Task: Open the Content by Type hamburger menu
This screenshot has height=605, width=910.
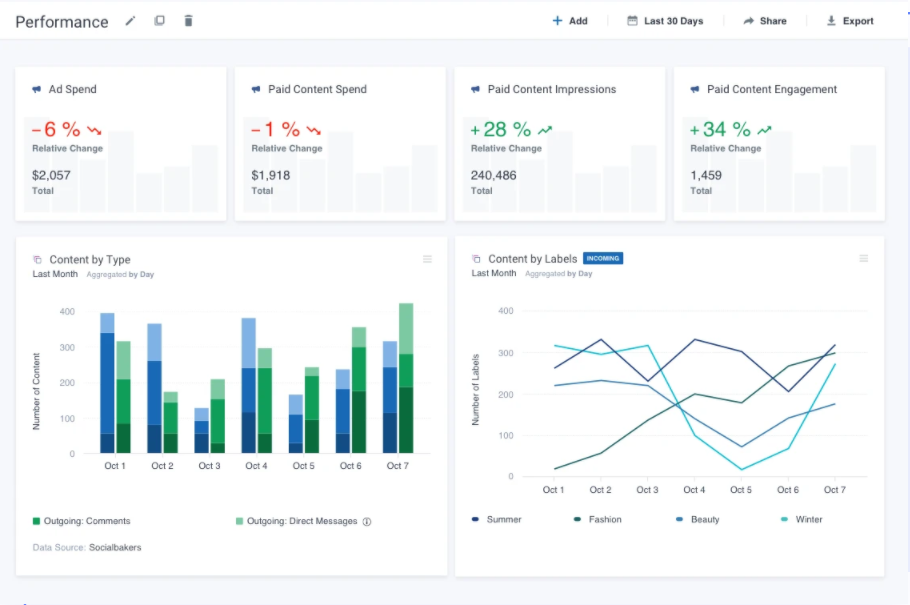Action: coord(427,259)
